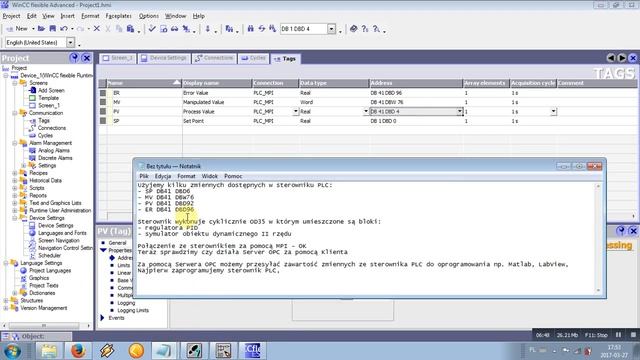640x360 pixels.
Task: Collapse the Screens folder
Action: pos(15,83)
